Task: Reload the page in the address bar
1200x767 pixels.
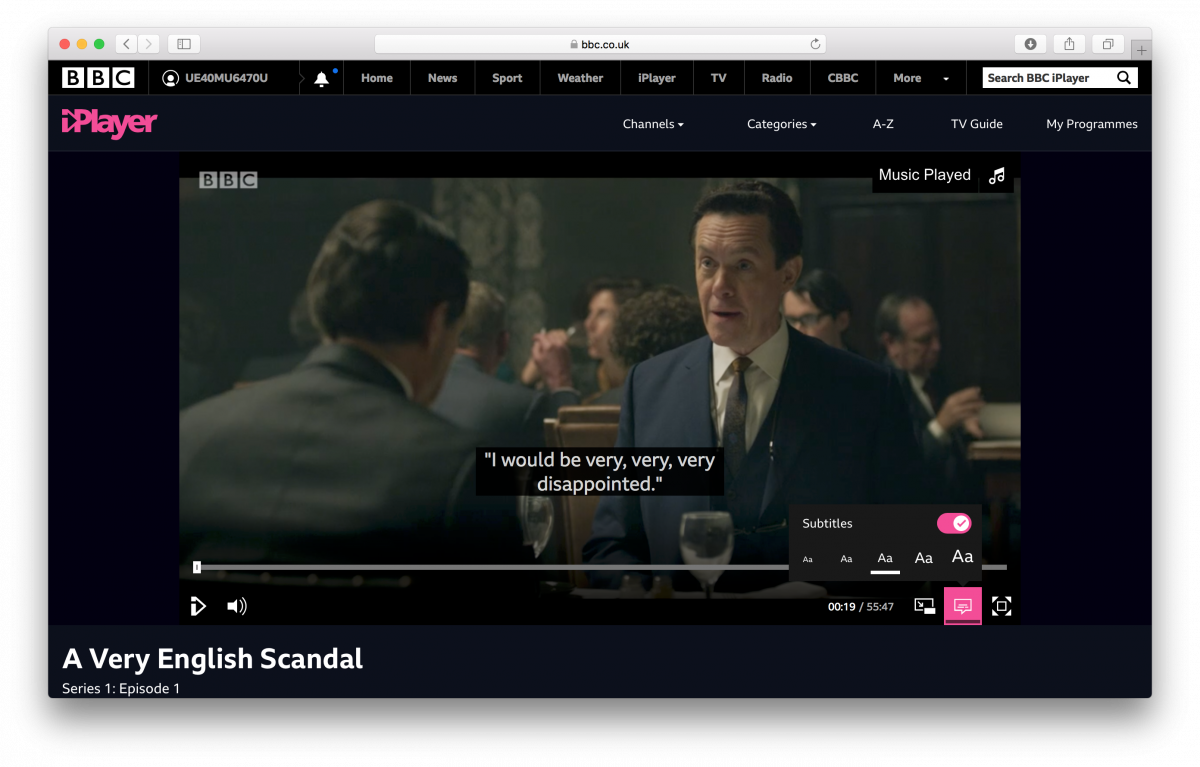Action: tap(815, 44)
